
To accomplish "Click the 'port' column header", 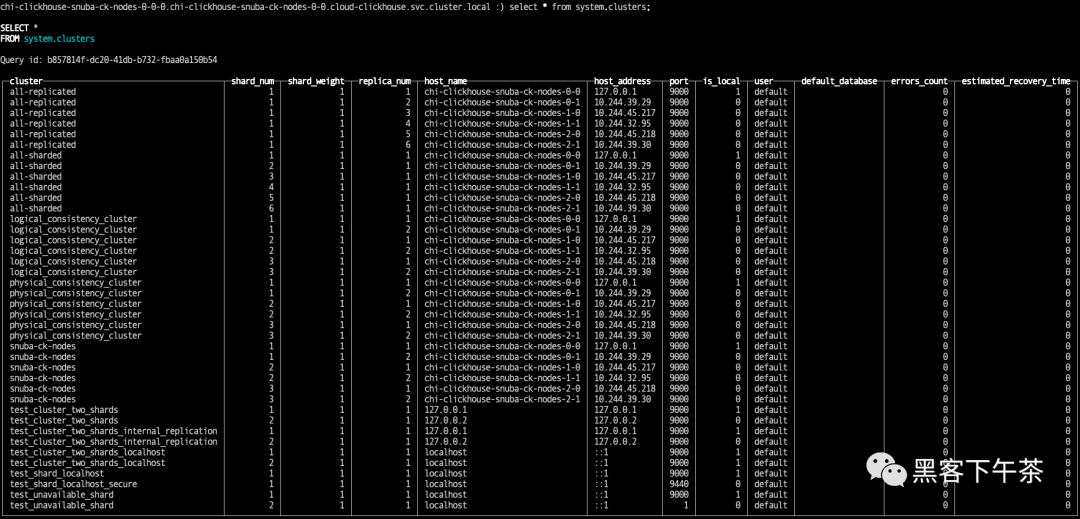I will (678, 81).
